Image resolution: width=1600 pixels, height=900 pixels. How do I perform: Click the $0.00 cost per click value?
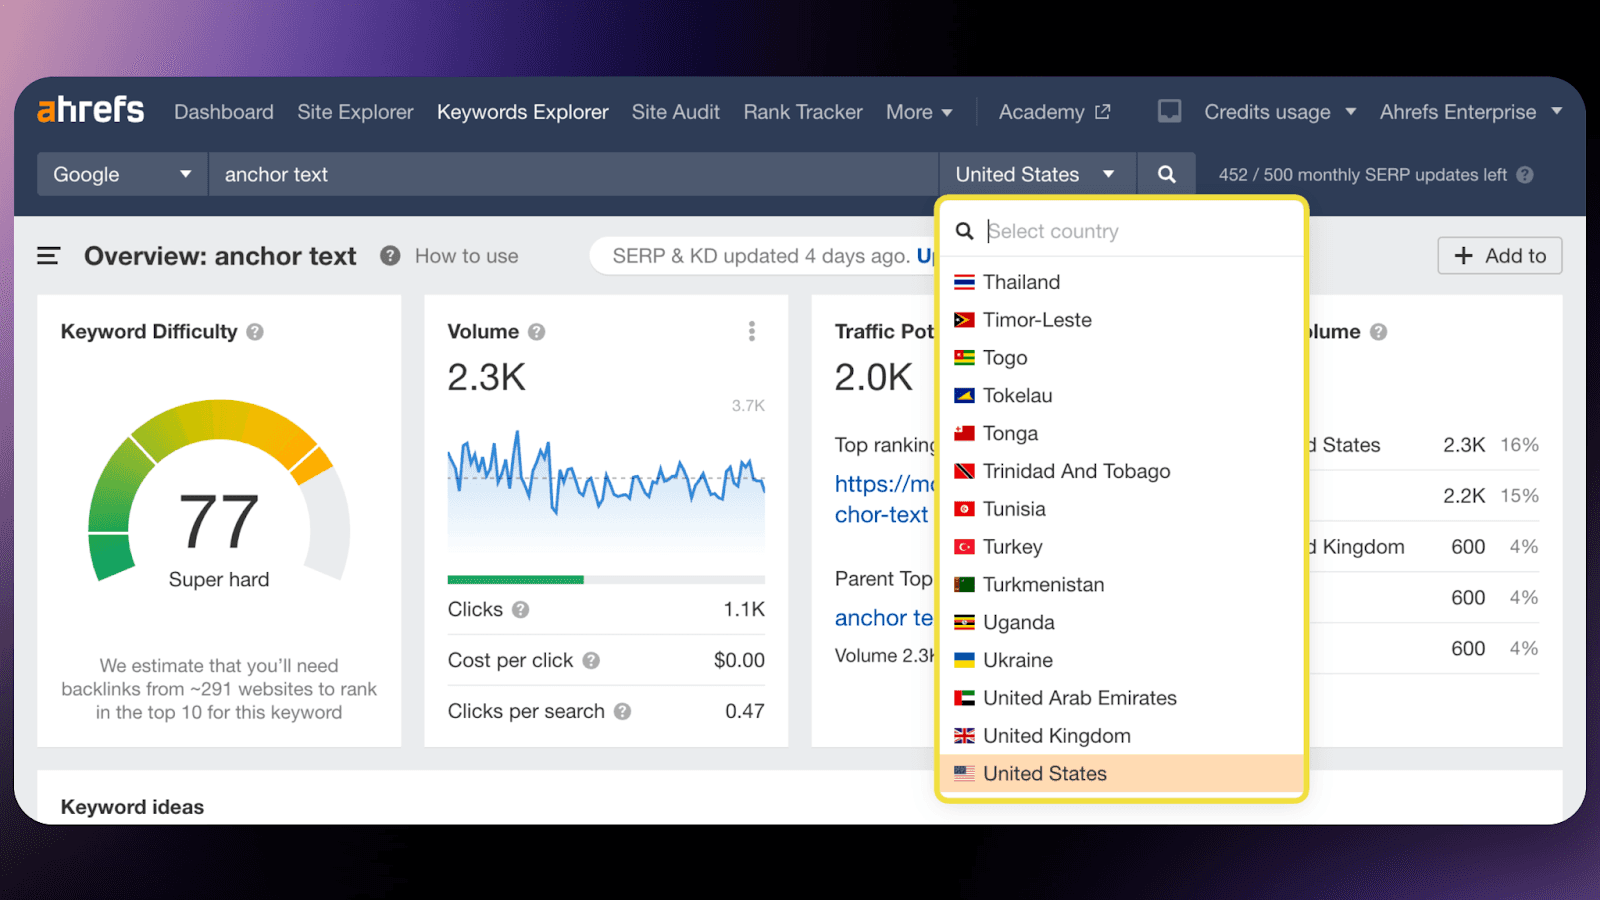coord(739,660)
